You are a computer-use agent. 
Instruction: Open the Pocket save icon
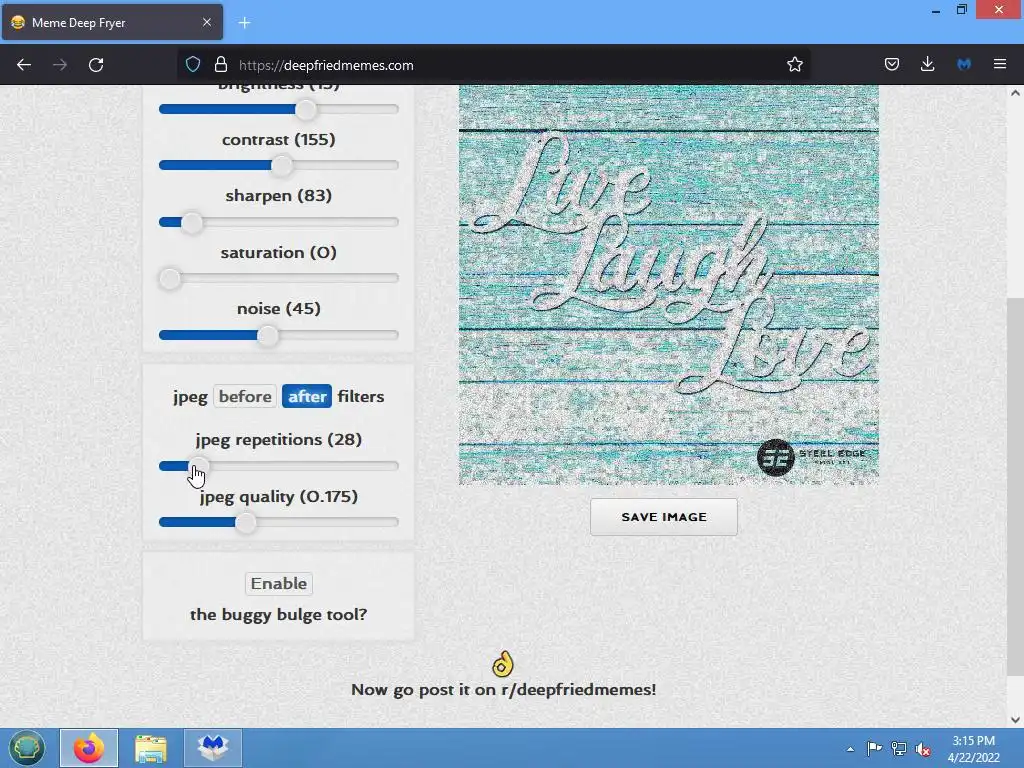[x=891, y=65]
